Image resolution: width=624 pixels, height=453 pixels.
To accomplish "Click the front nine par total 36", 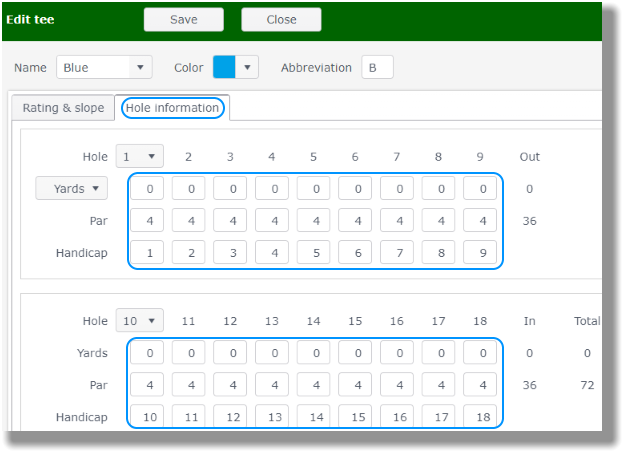I will (529, 221).
